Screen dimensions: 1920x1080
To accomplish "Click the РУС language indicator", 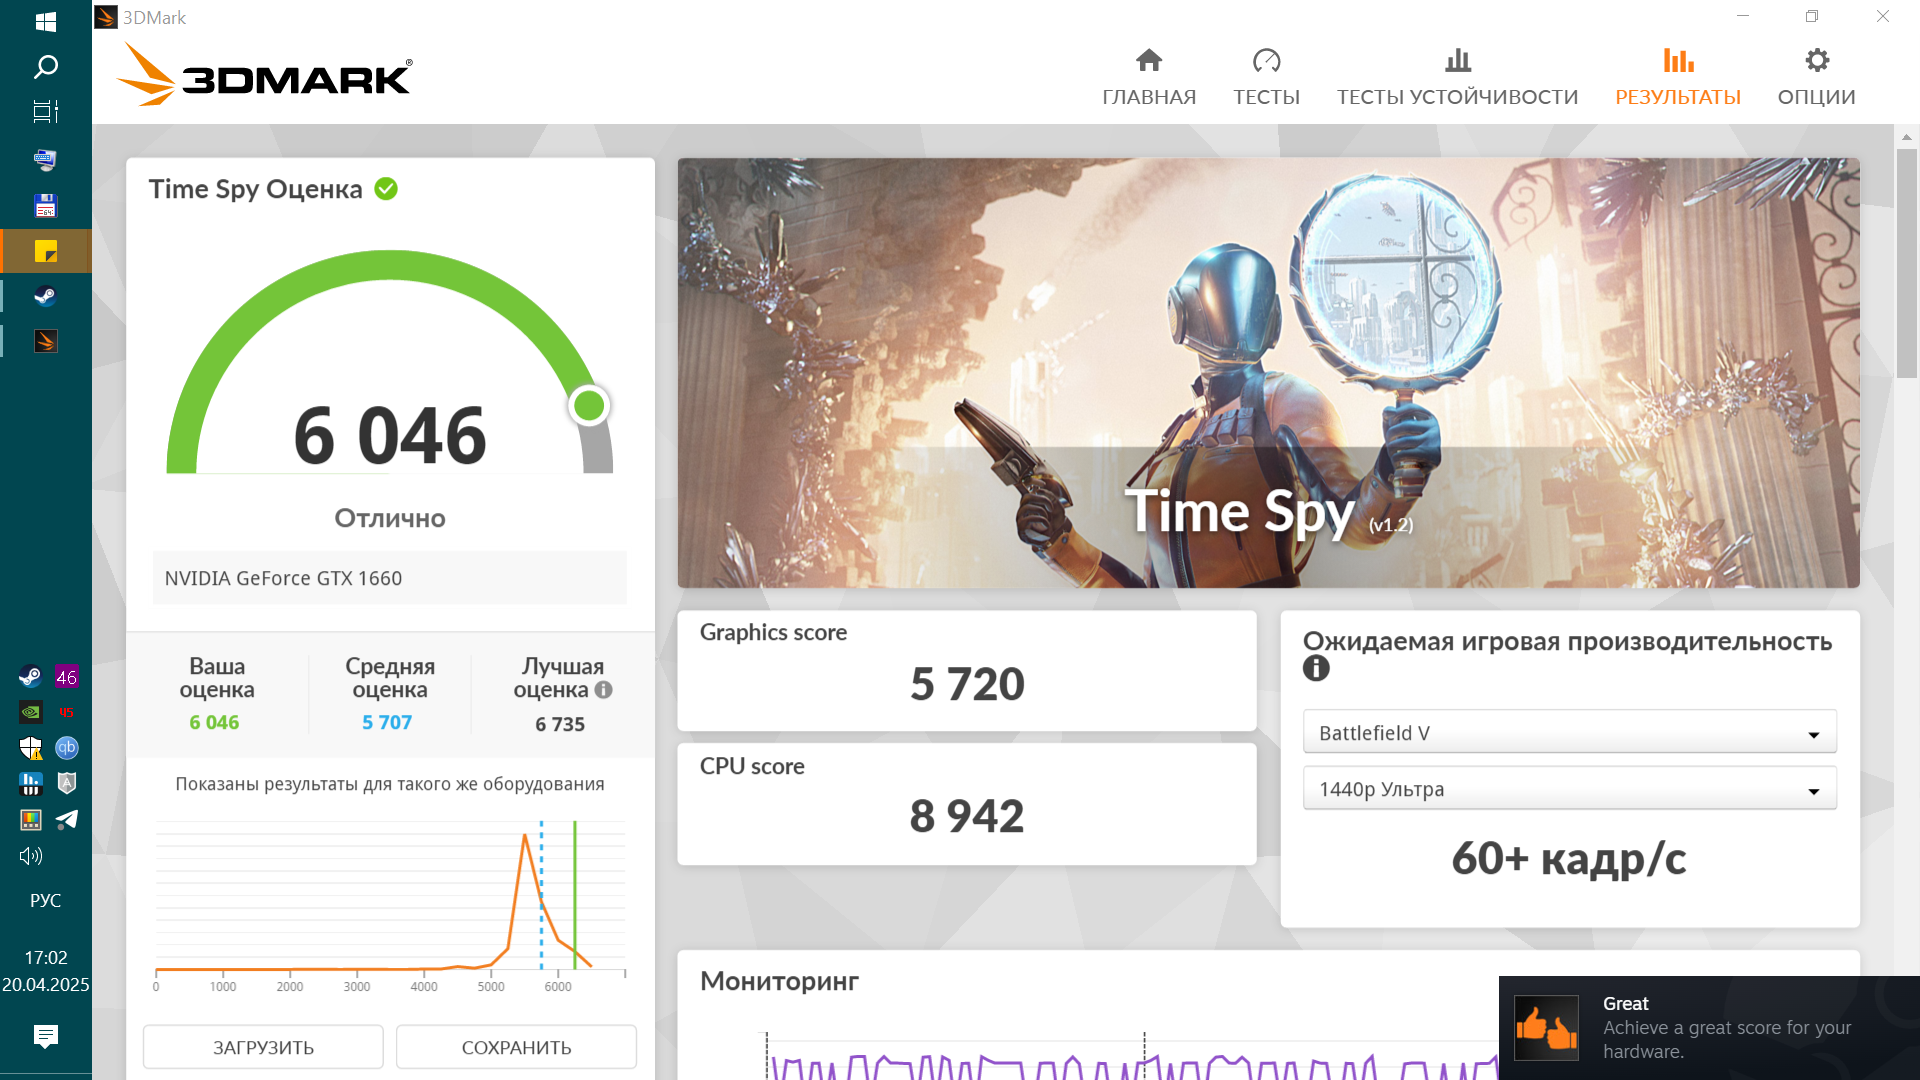I will [45, 900].
